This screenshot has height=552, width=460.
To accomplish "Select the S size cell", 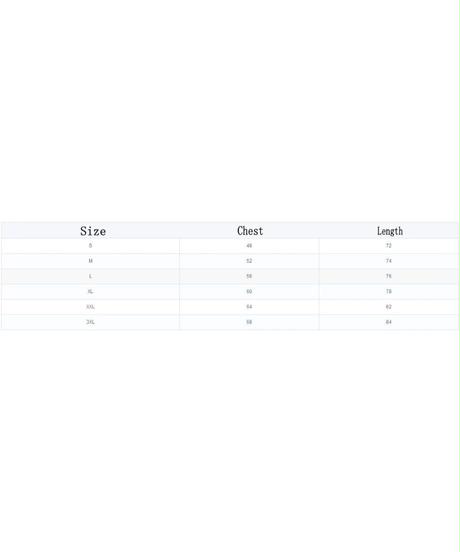I will 90,246.
